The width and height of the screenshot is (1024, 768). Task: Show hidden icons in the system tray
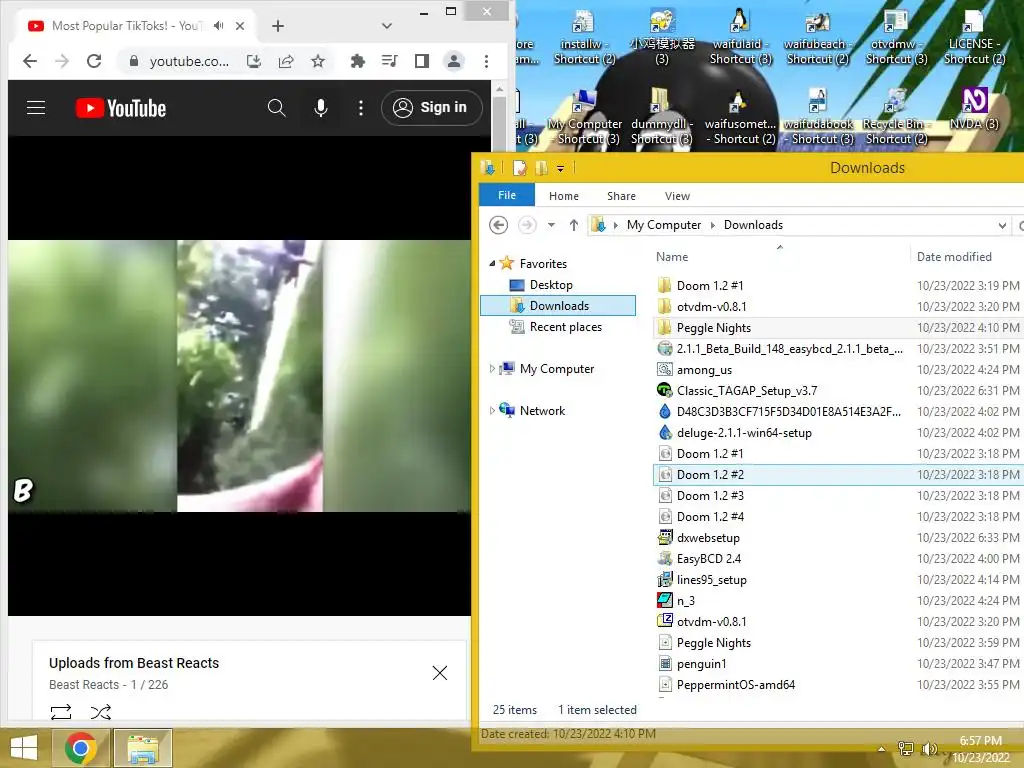point(882,749)
